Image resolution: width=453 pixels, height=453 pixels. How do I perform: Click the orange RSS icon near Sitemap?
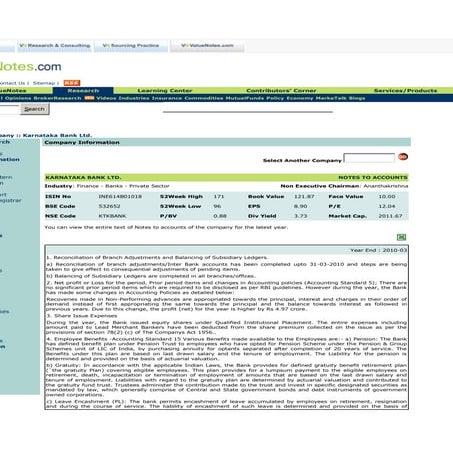click(72, 83)
